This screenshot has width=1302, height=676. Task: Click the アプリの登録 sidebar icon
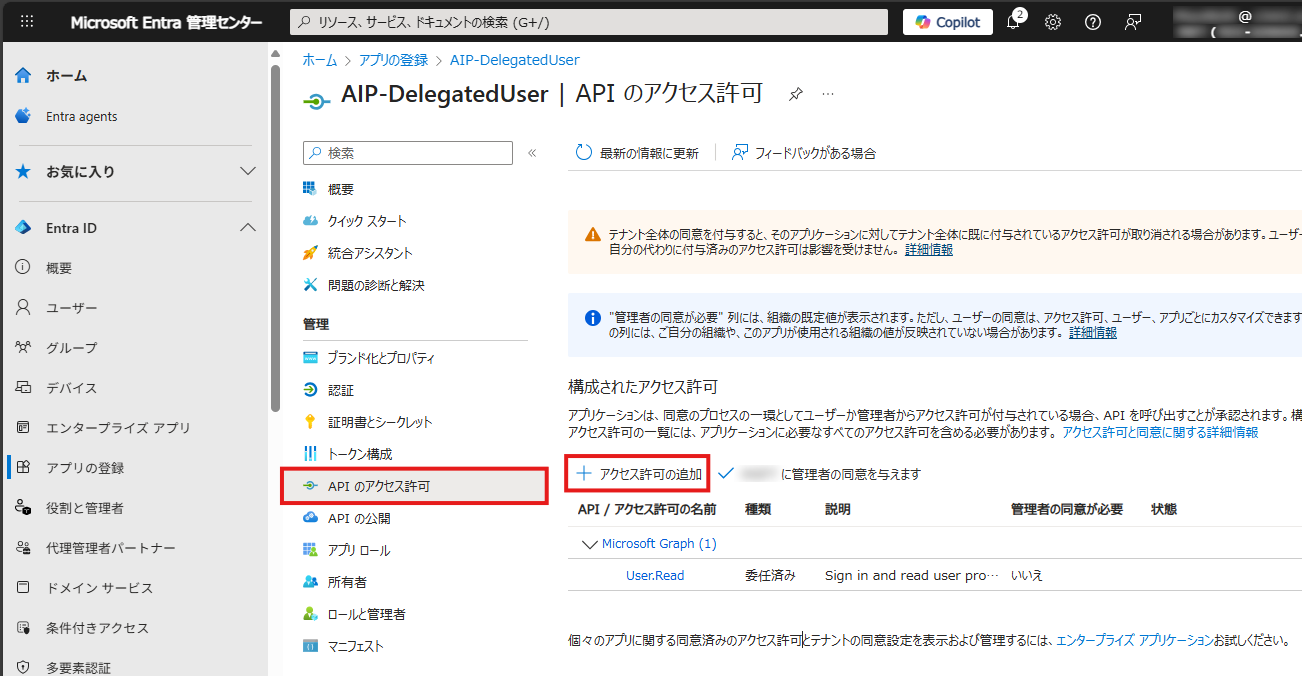click(x=23, y=468)
